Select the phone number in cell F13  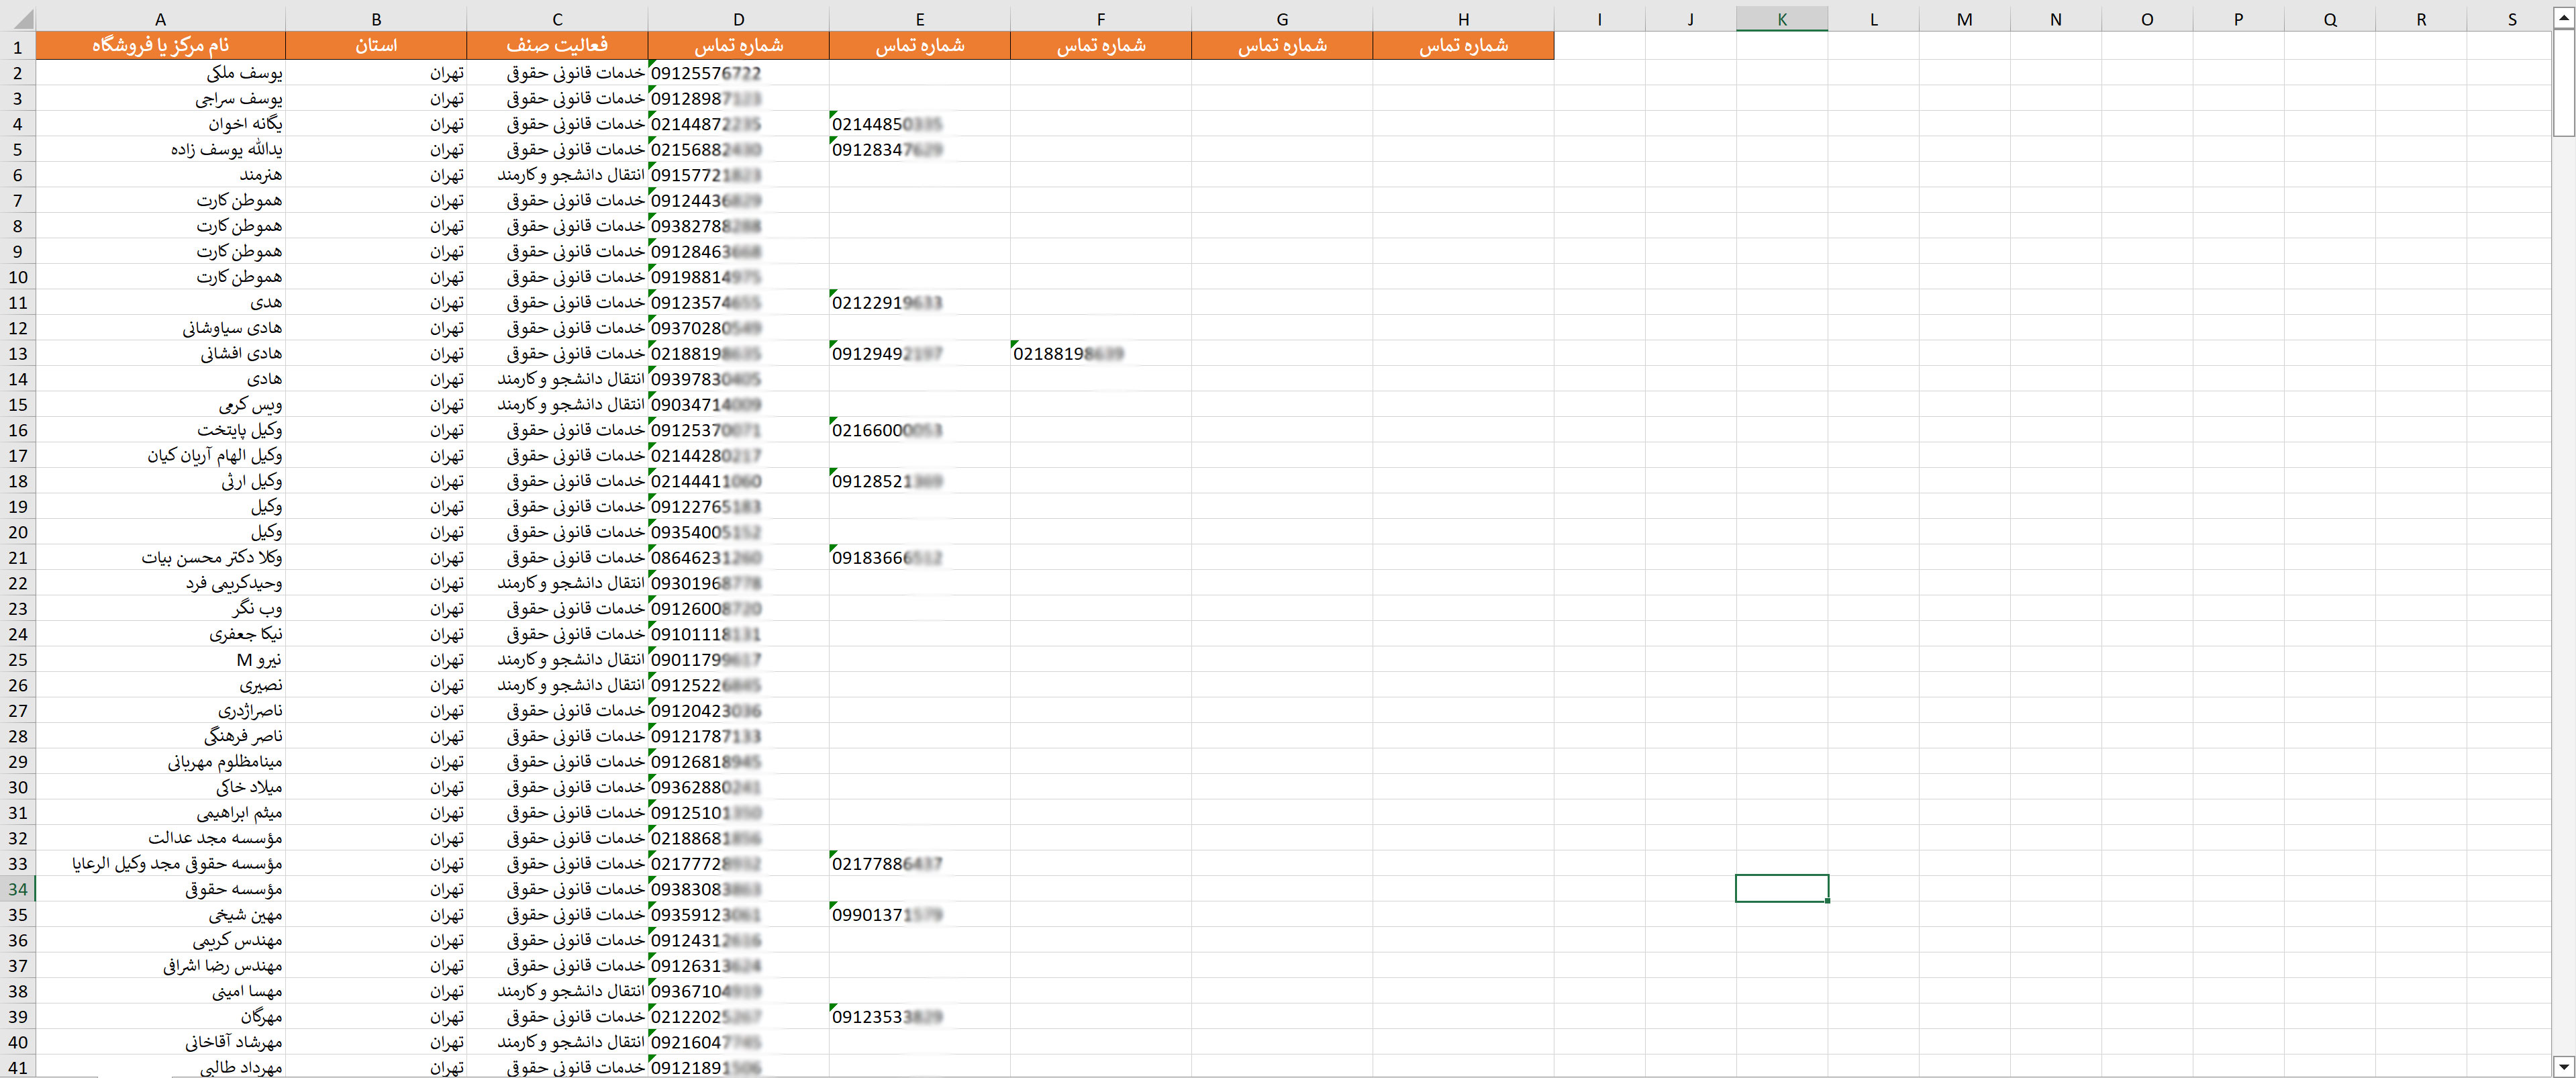(x=1100, y=353)
